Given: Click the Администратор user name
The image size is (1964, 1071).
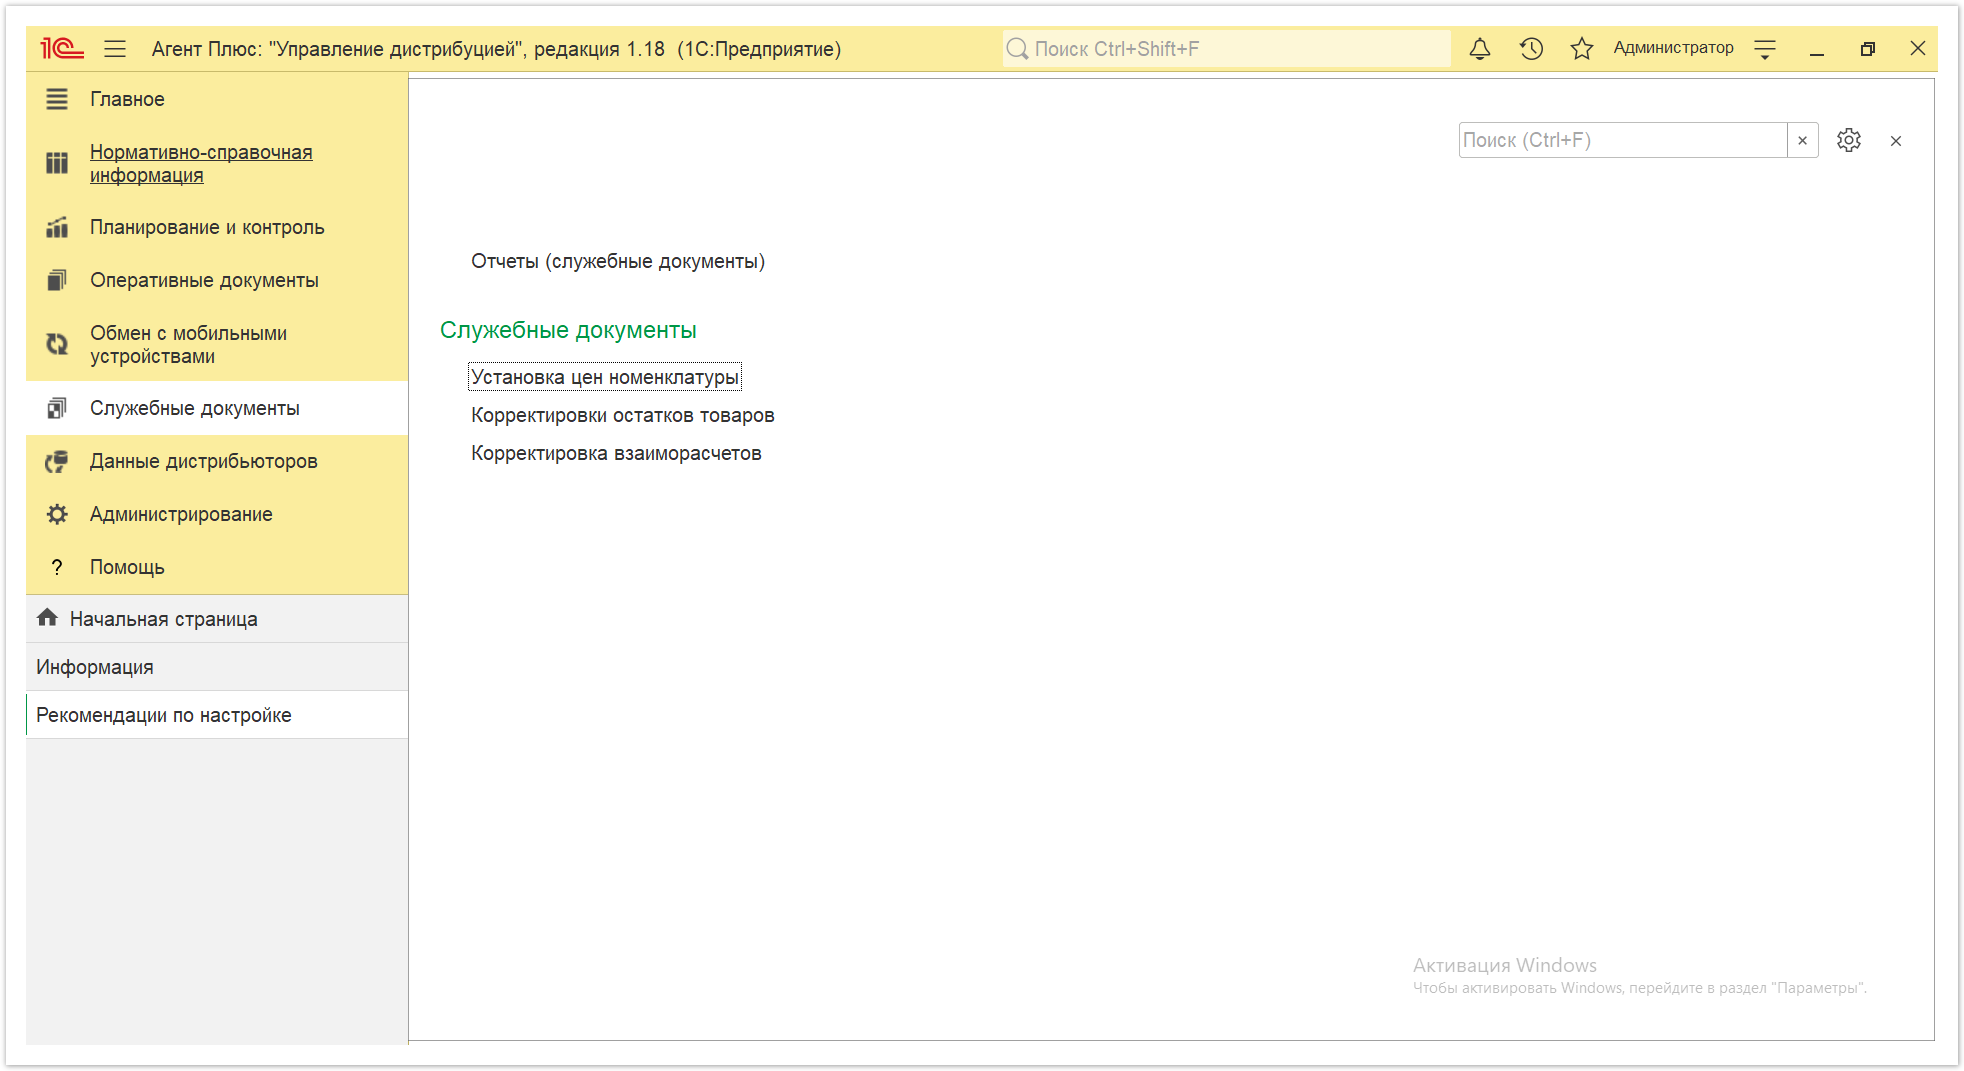Looking at the screenshot, I should 1673,48.
